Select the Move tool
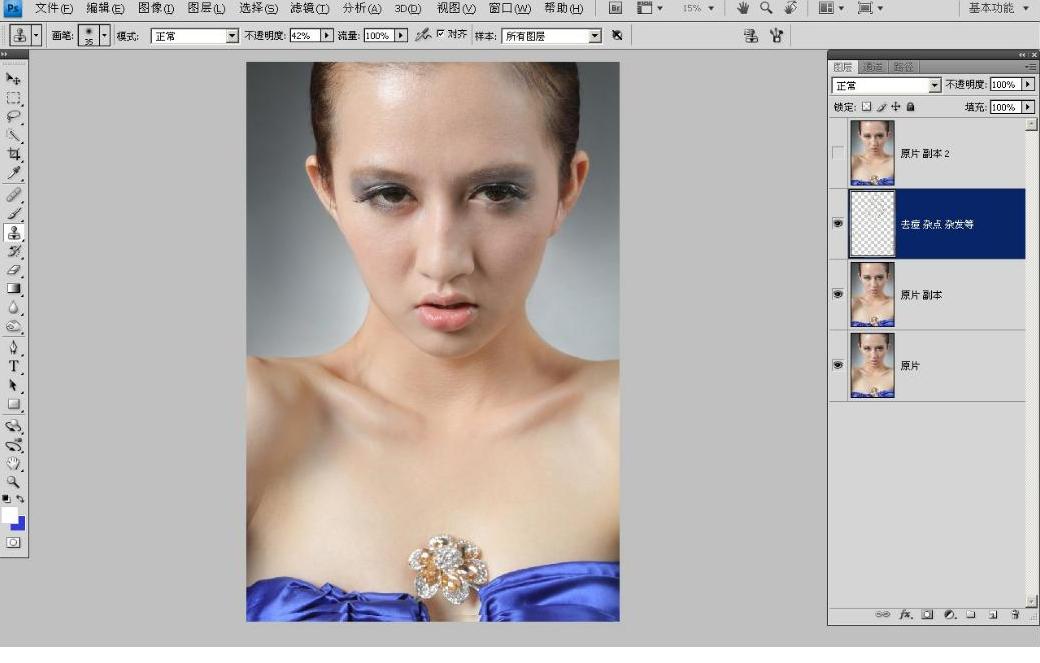The width and height of the screenshot is (1040, 663). click(x=13, y=79)
